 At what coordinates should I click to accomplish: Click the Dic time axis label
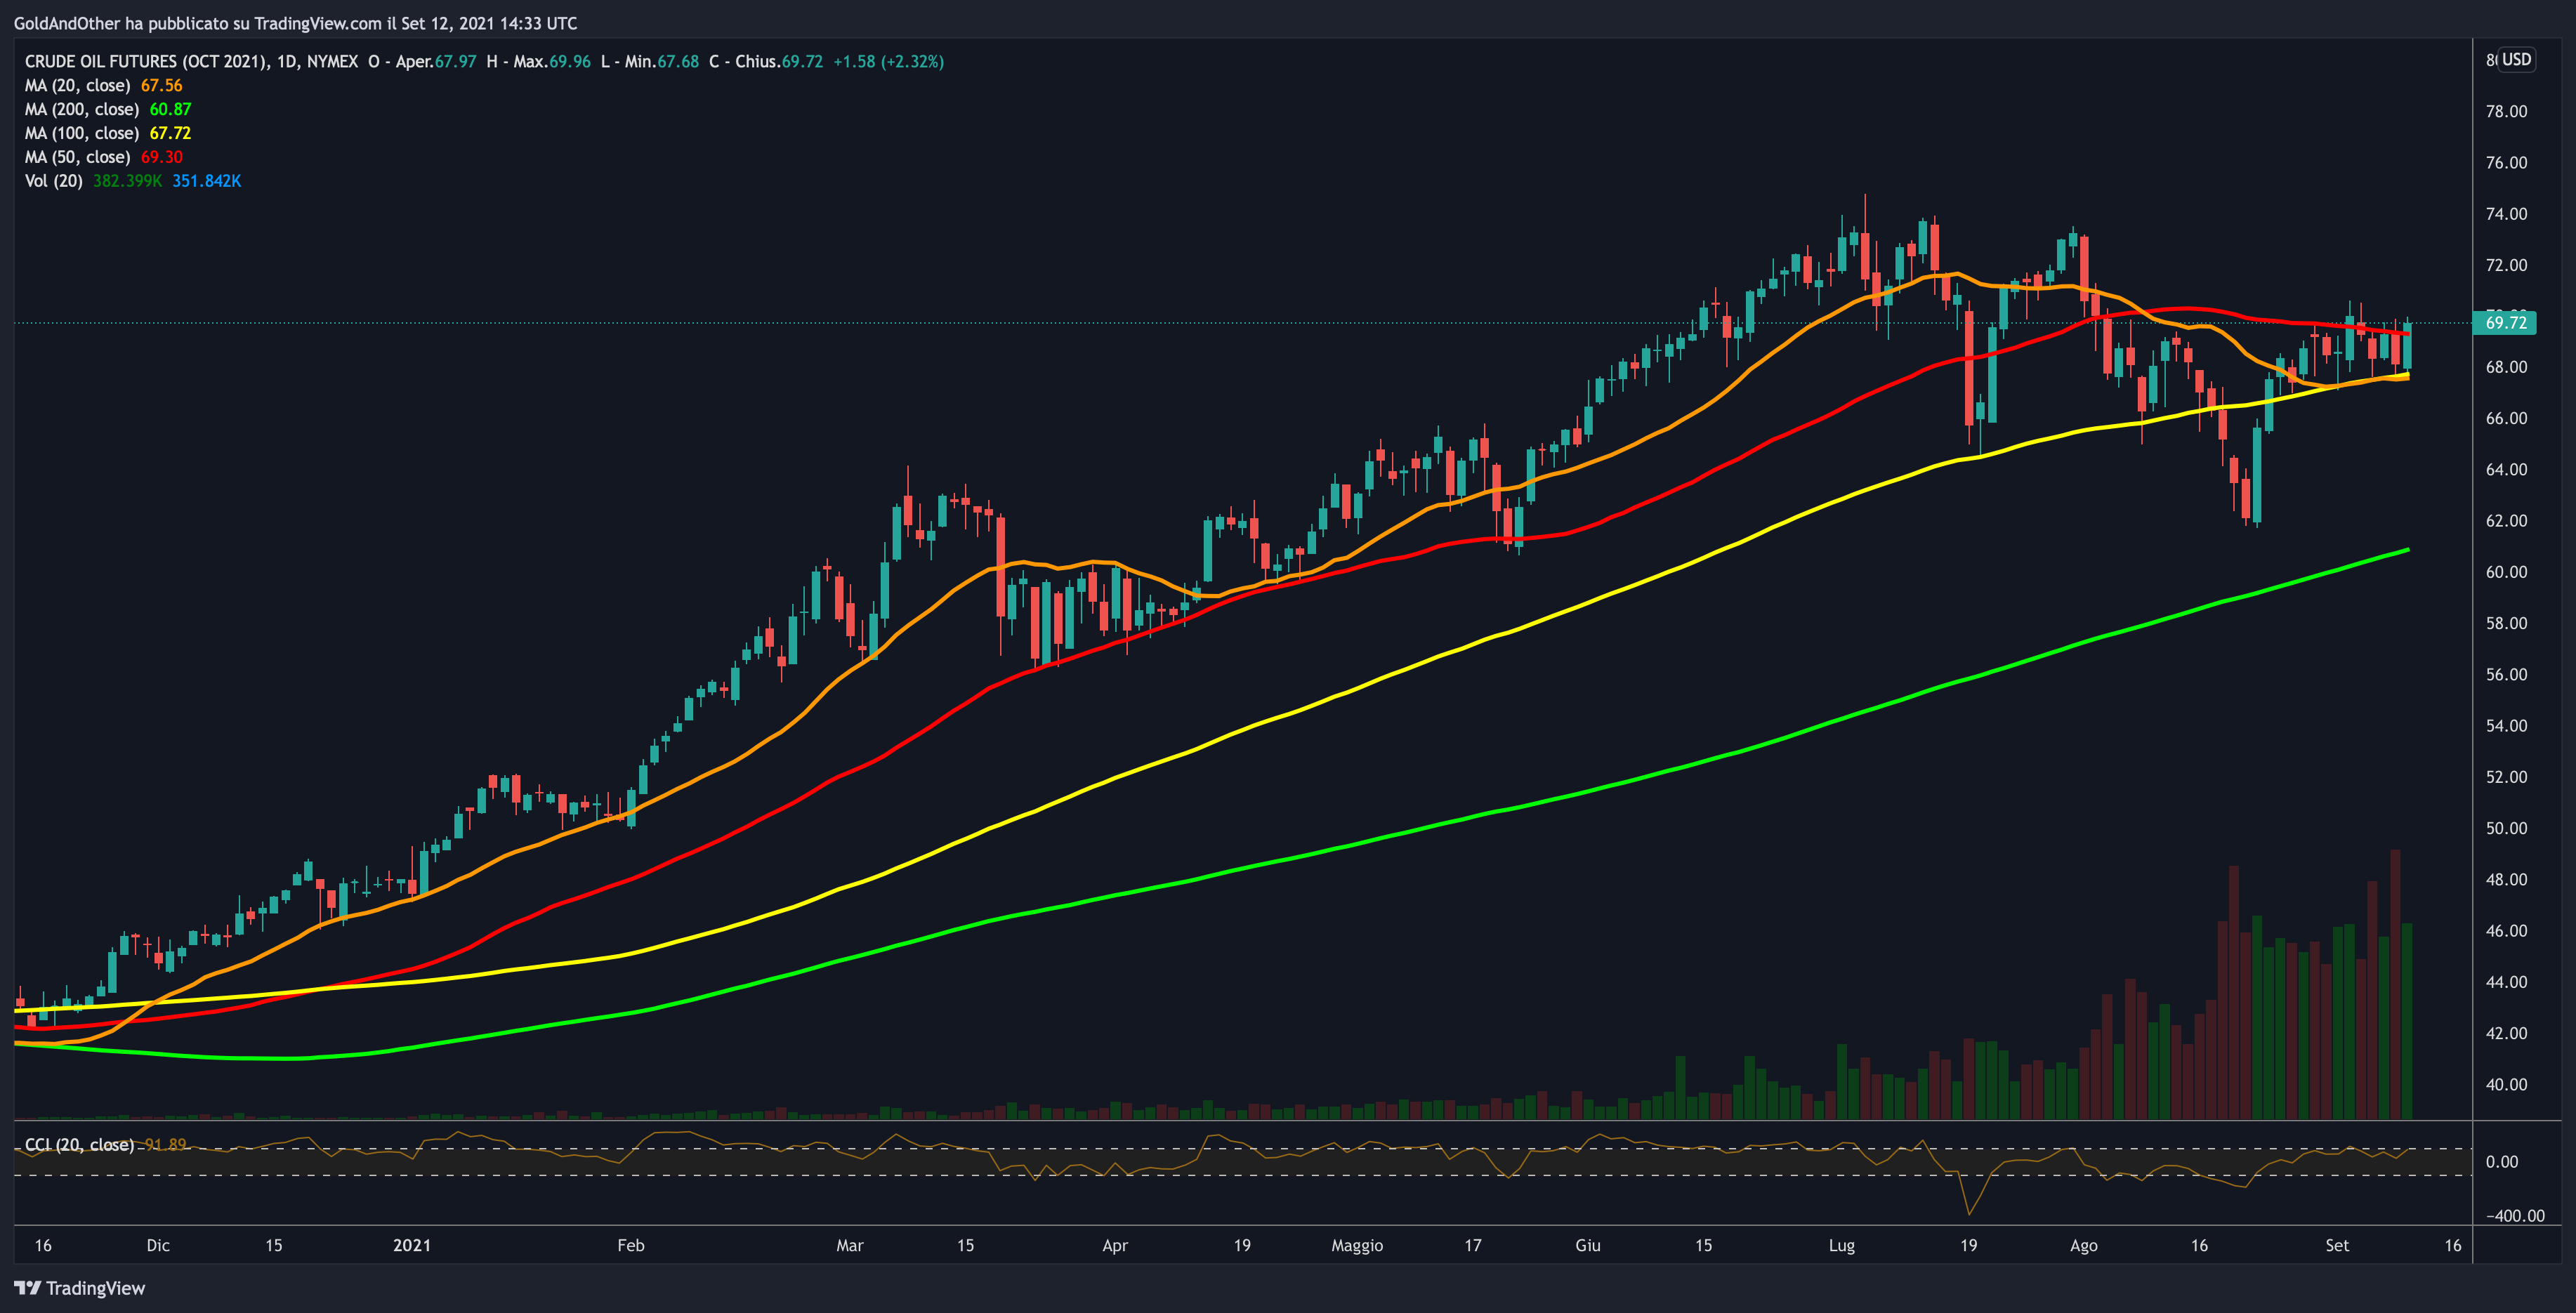click(158, 1245)
